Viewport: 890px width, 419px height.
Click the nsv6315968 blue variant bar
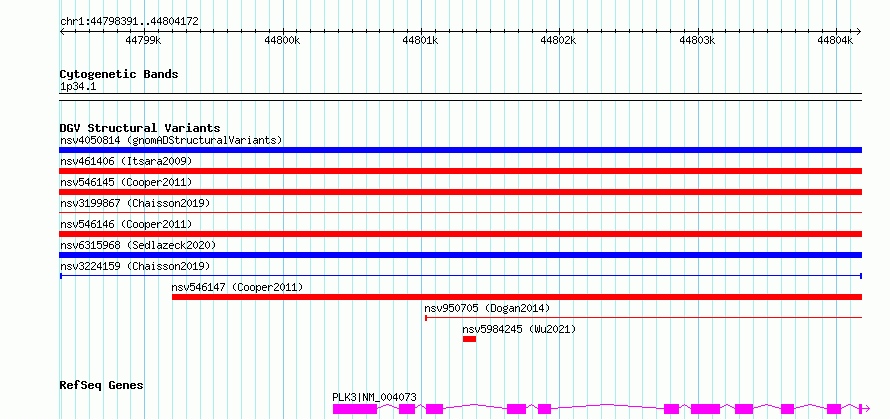point(460,255)
